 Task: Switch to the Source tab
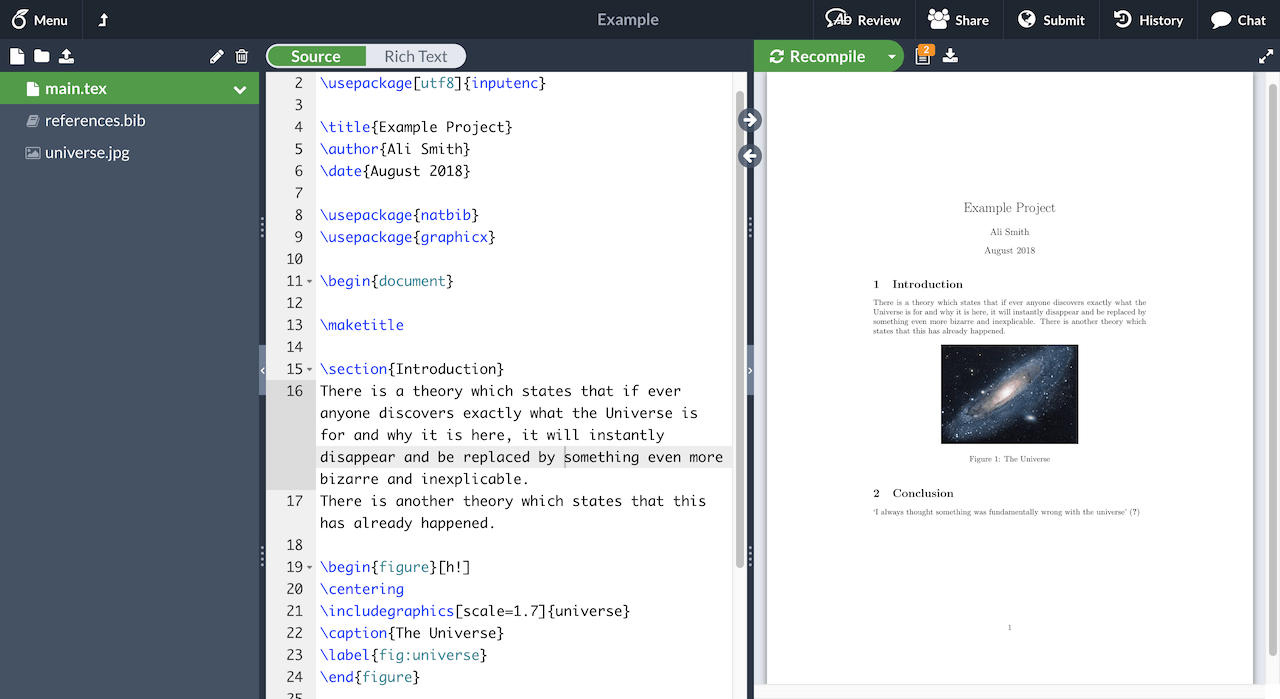[316, 56]
